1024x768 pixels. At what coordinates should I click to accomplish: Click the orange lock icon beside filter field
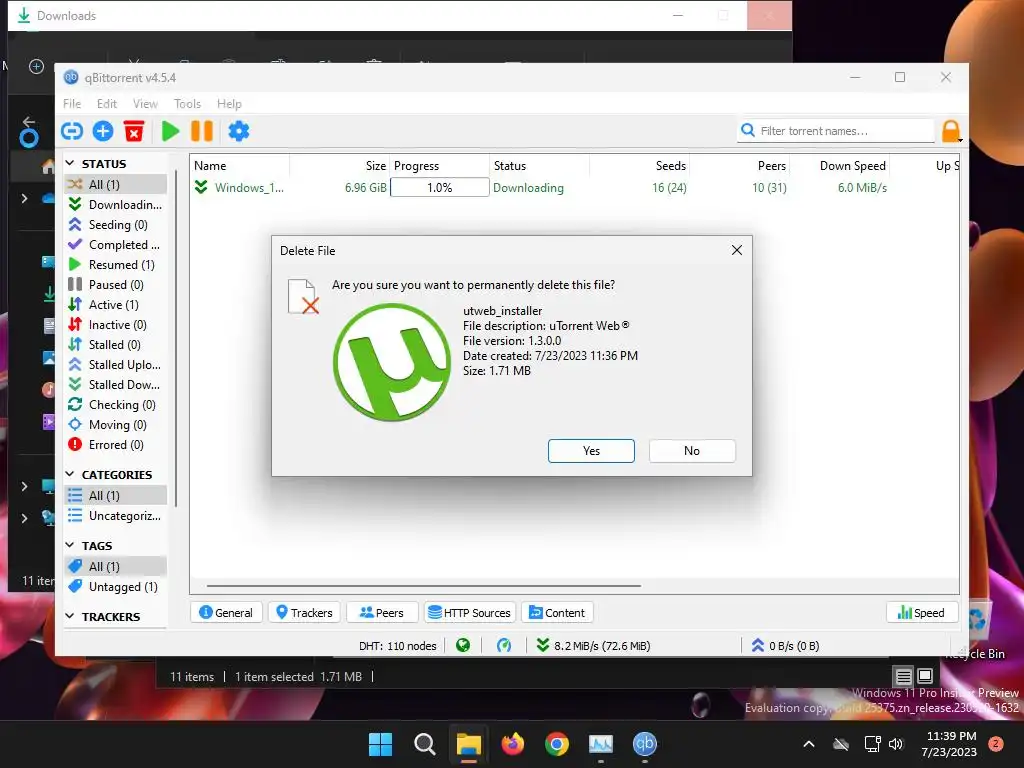(952, 131)
